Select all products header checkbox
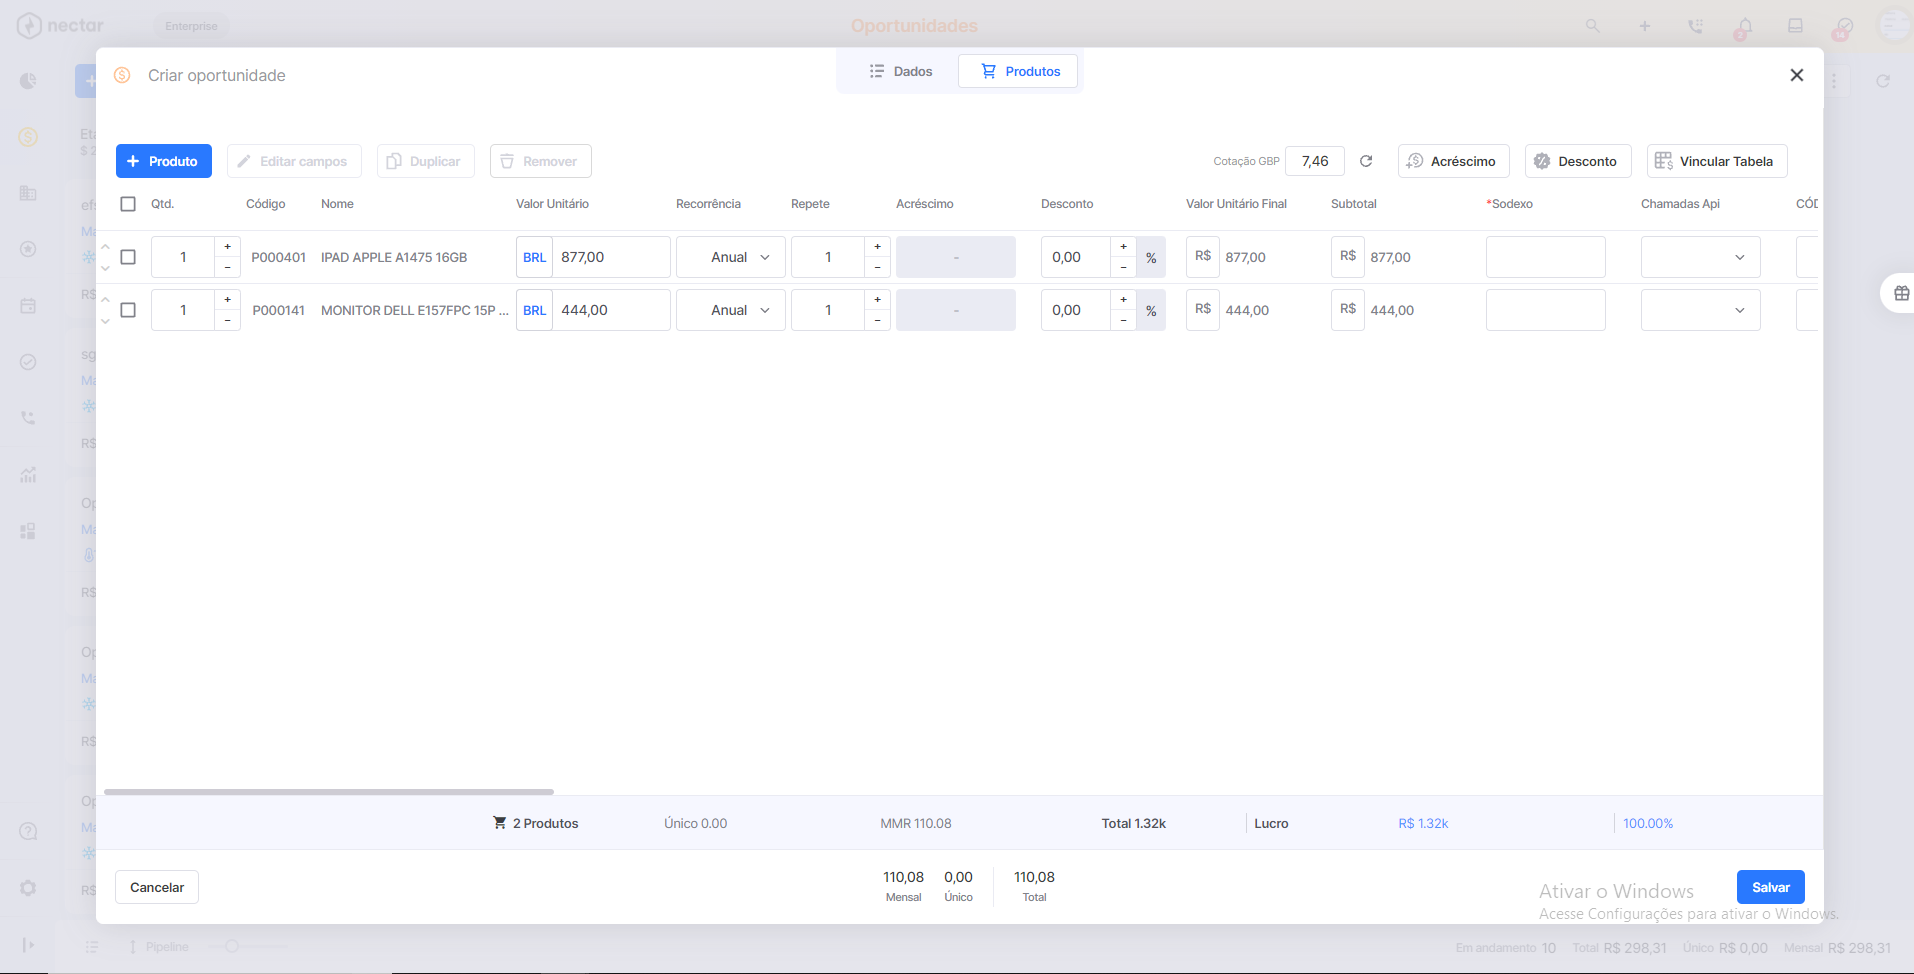Screen dimensions: 1914x974 [128, 204]
